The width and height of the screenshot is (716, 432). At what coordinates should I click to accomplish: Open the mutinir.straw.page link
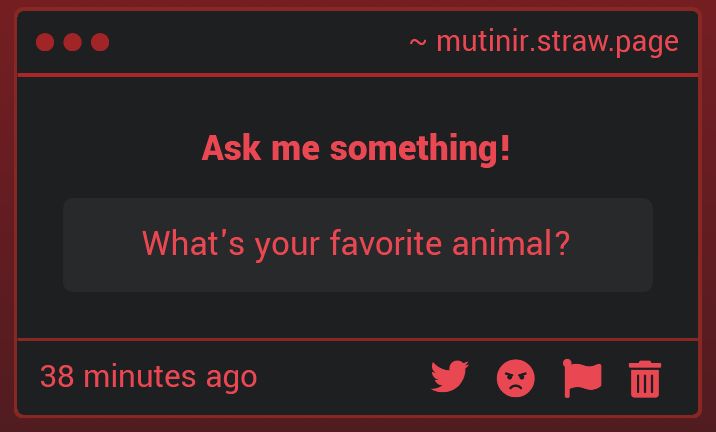coord(557,42)
